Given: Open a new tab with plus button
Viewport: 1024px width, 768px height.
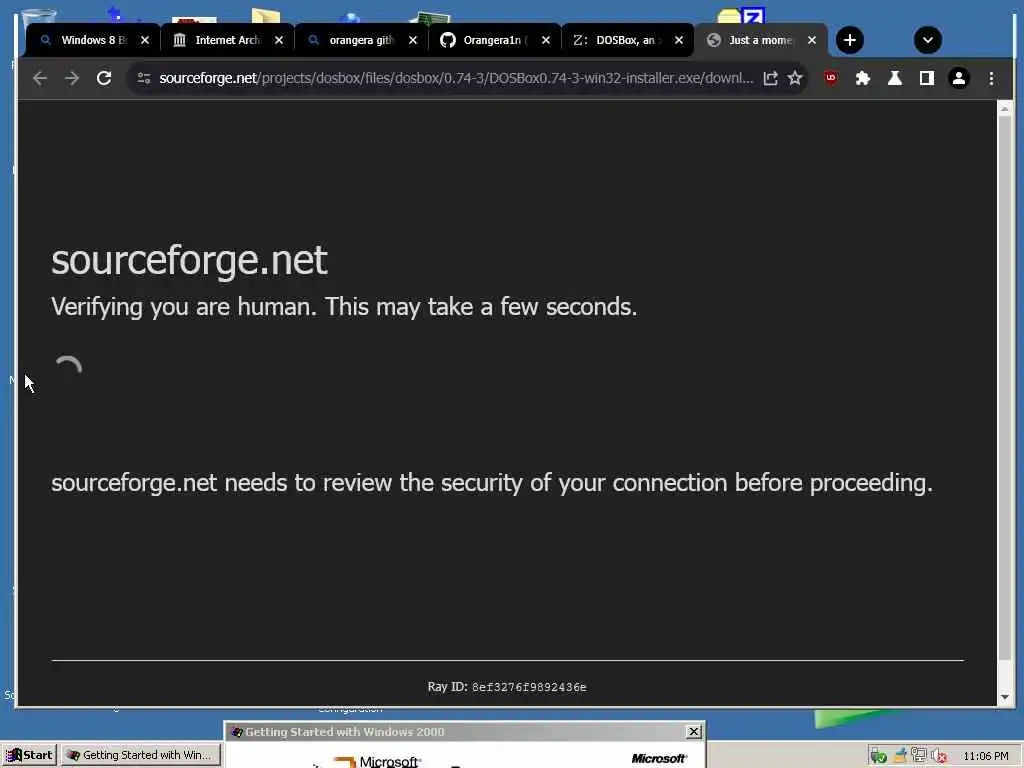Looking at the screenshot, I should point(850,40).
